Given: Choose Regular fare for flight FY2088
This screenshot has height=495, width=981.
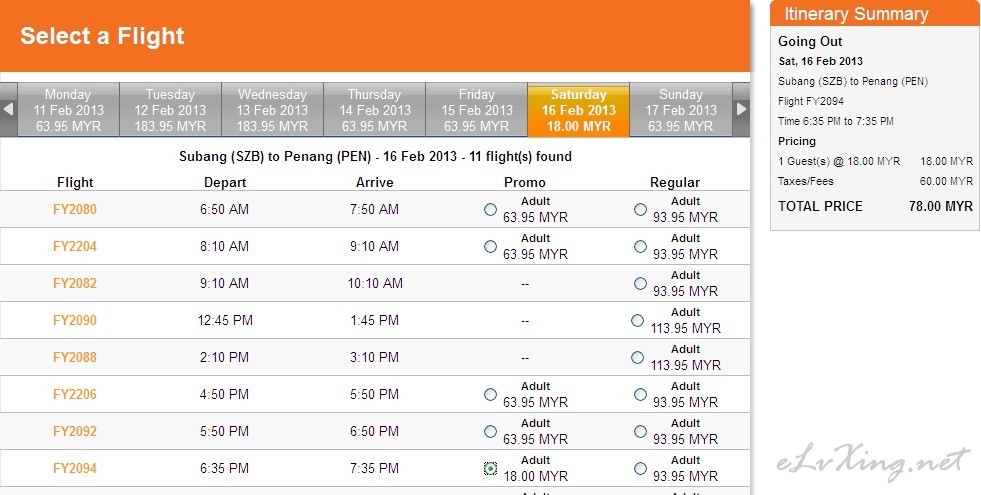Looking at the screenshot, I should (638, 357).
